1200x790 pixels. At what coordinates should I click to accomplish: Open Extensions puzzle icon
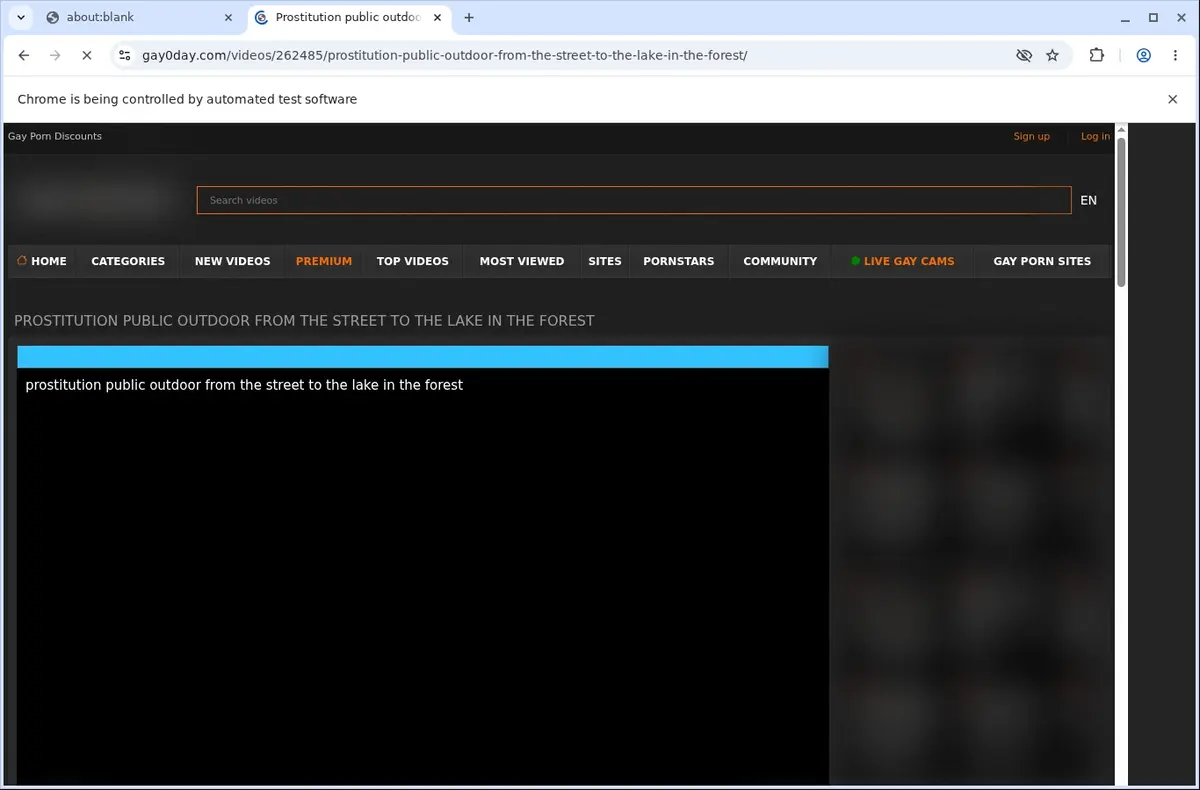coord(1097,56)
